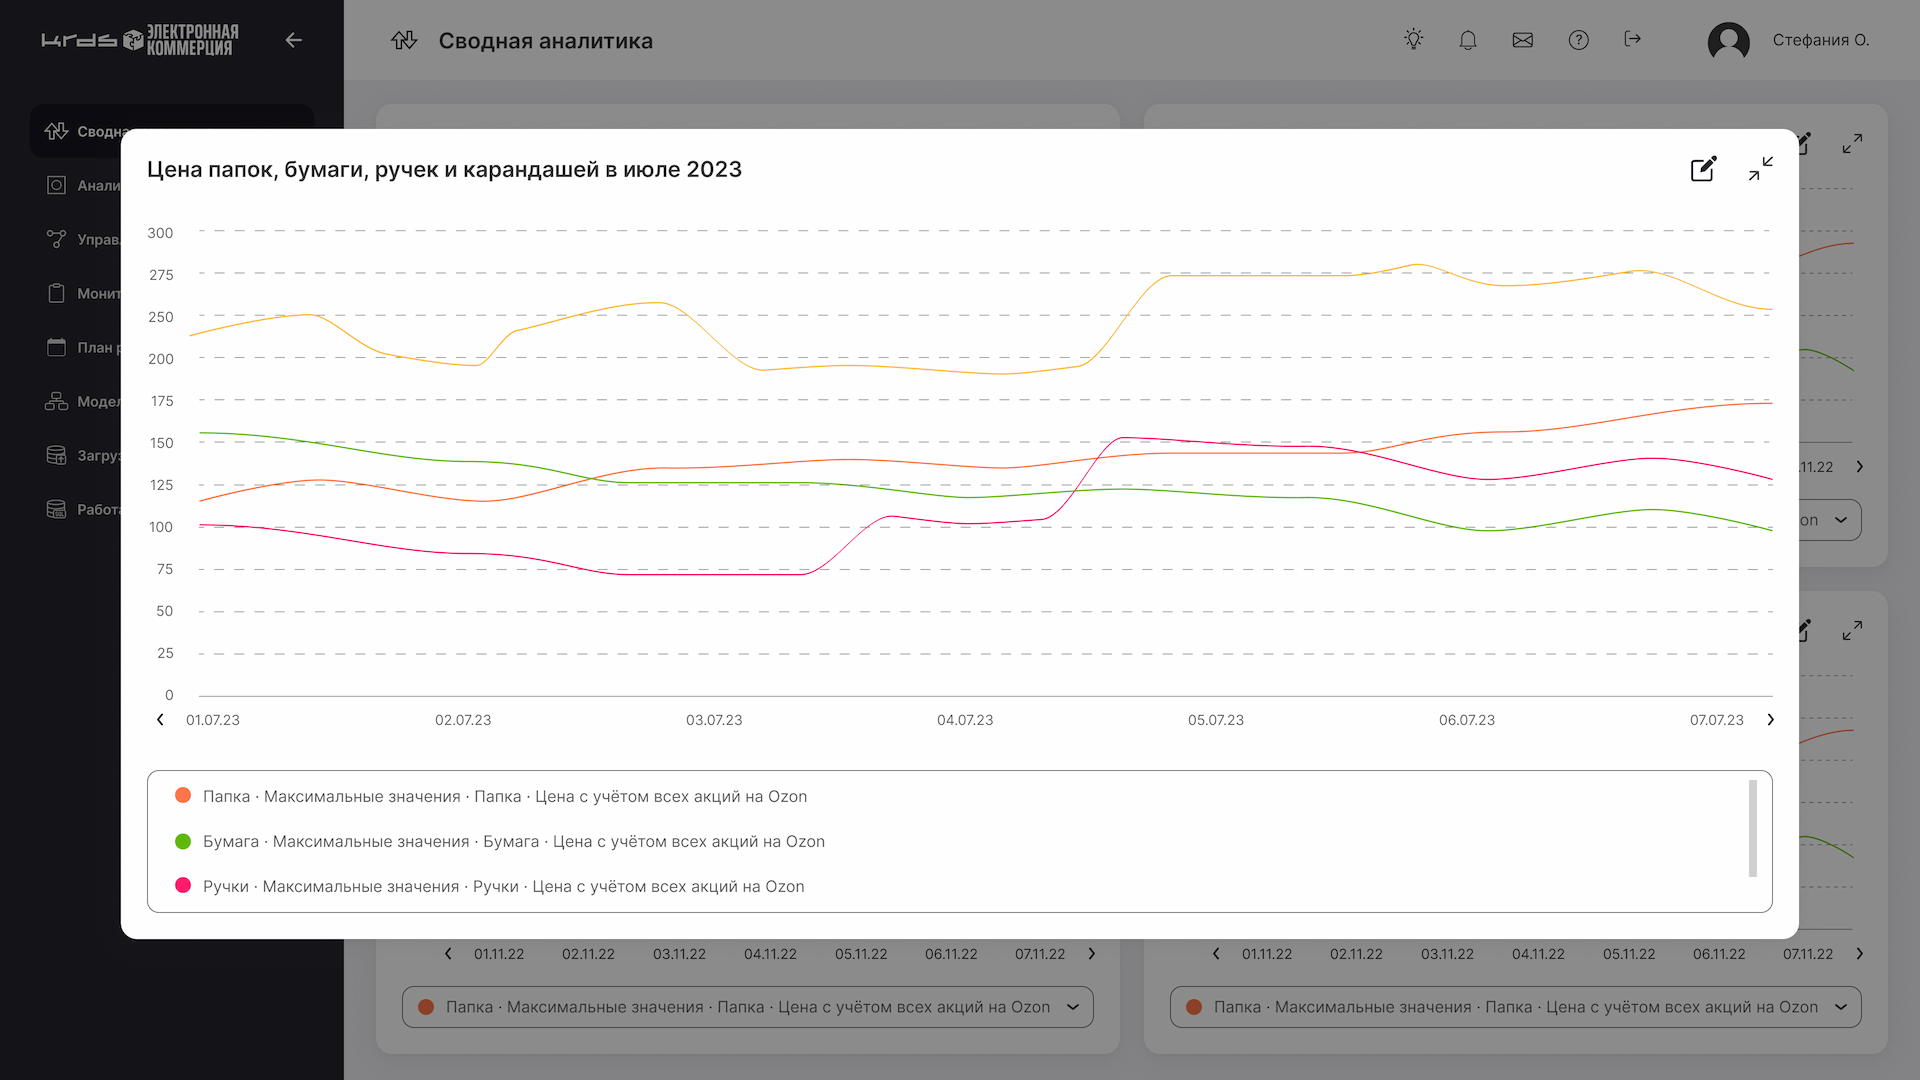Click the logout icon in header

pyautogui.click(x=1632, y=40)
